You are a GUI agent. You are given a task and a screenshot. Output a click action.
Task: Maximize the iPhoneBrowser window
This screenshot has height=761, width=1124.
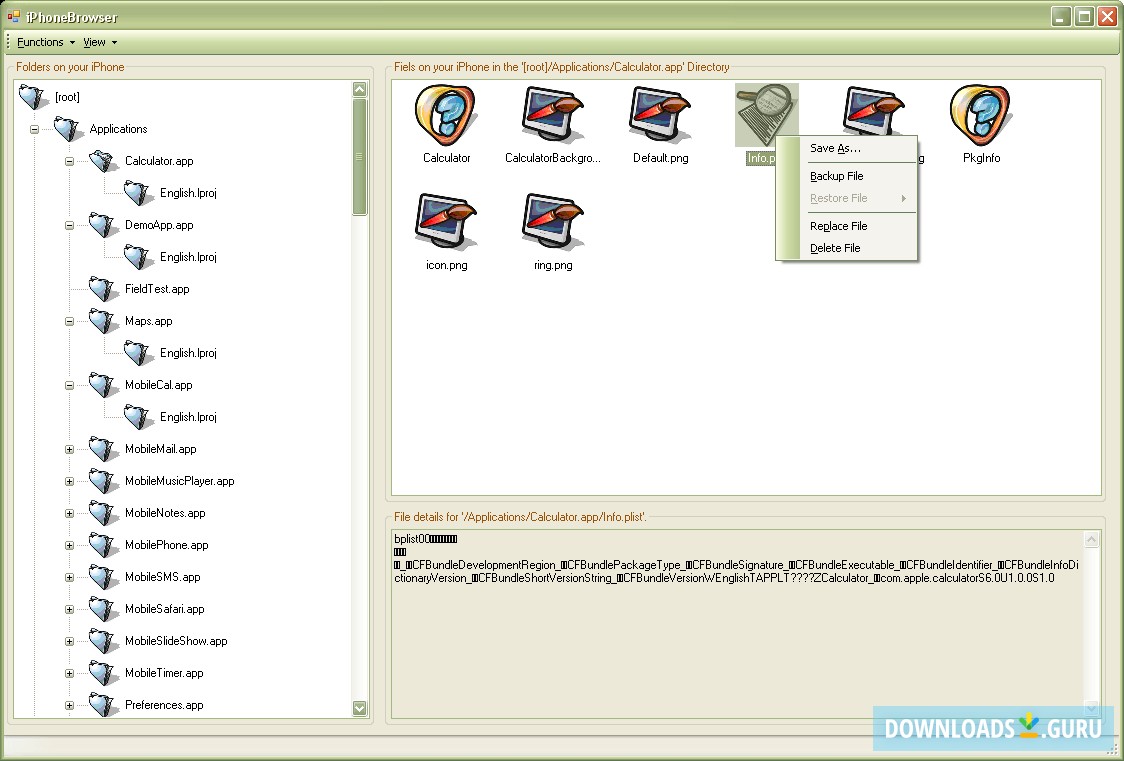coord(1085,16)
